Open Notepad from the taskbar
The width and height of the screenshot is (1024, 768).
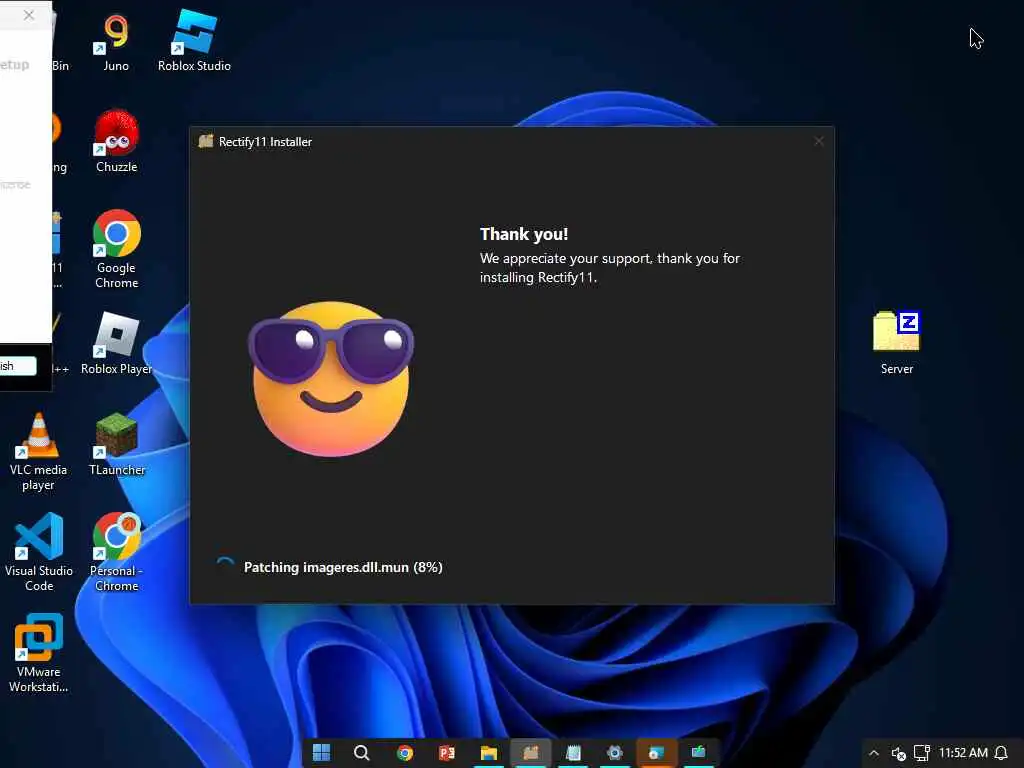coord(573,753)
